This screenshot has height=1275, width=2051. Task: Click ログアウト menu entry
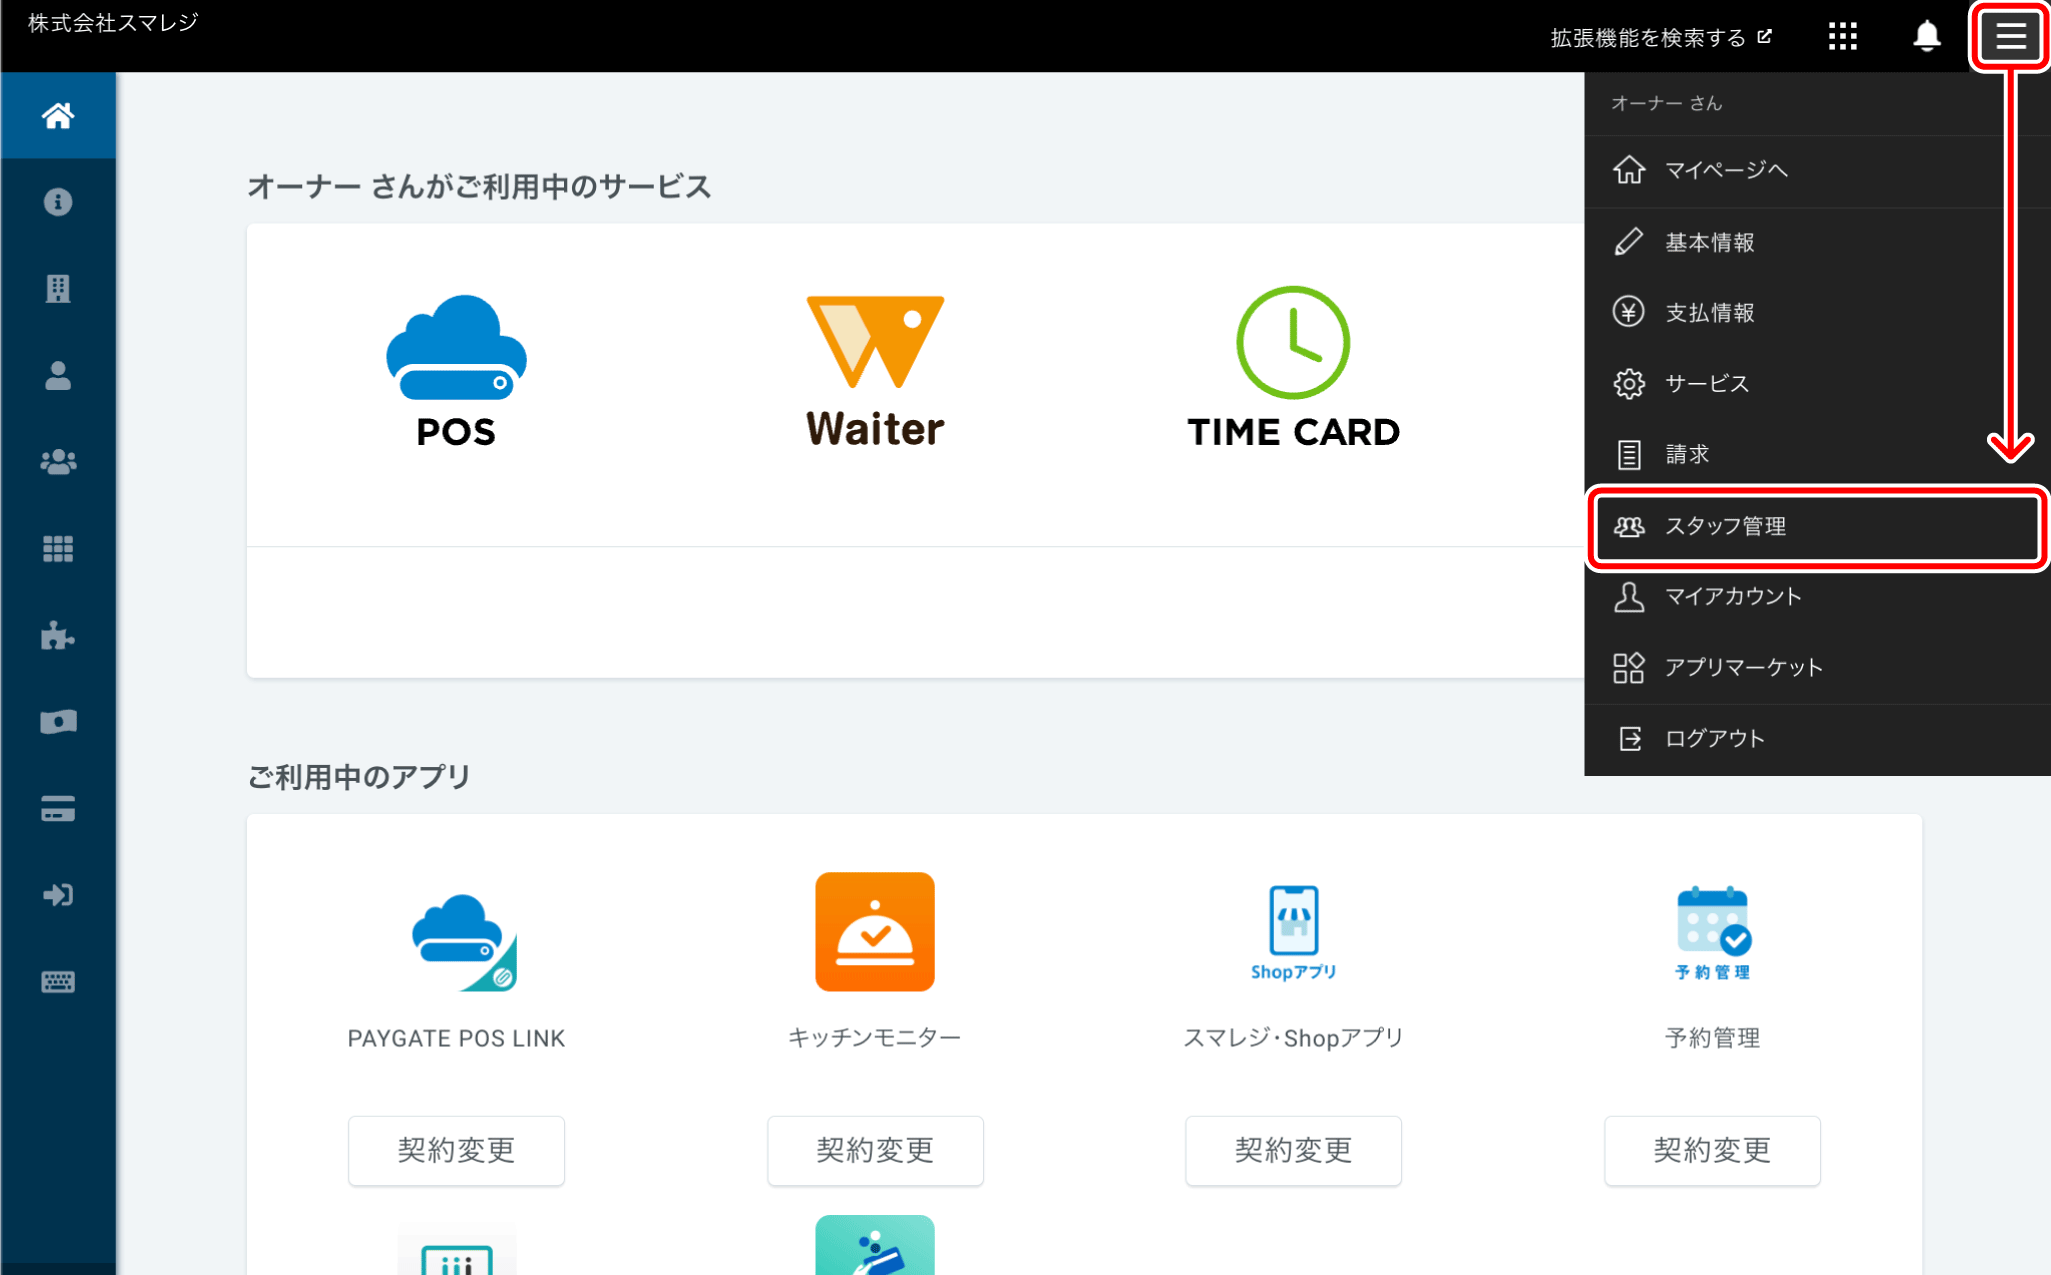1713,738
